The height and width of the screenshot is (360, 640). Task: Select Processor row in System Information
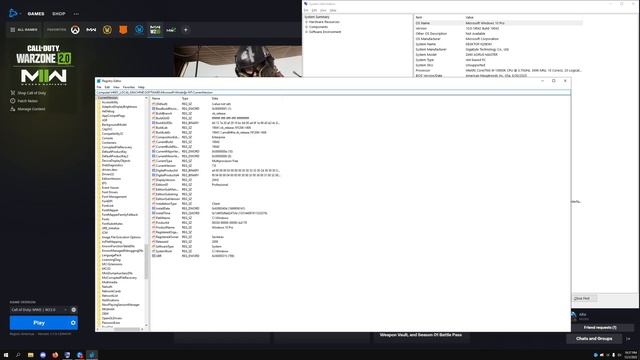click(x=498, y=70)
